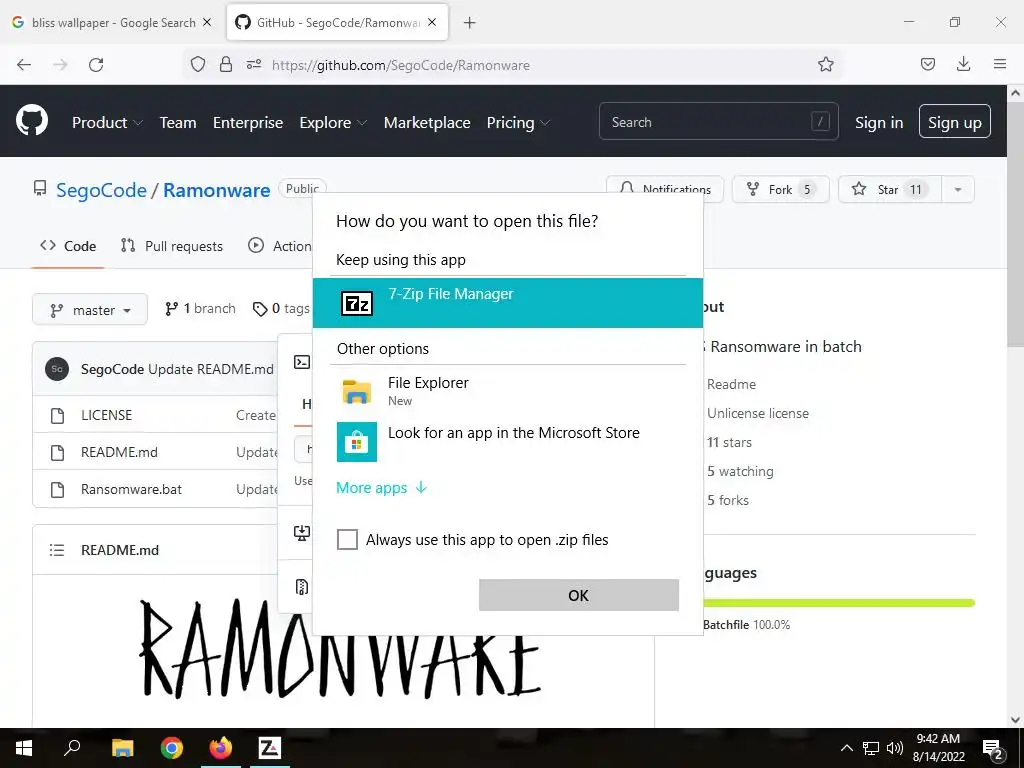Open SegoCode owner profile link
The image size is (1024, 768).
point(101,190)
